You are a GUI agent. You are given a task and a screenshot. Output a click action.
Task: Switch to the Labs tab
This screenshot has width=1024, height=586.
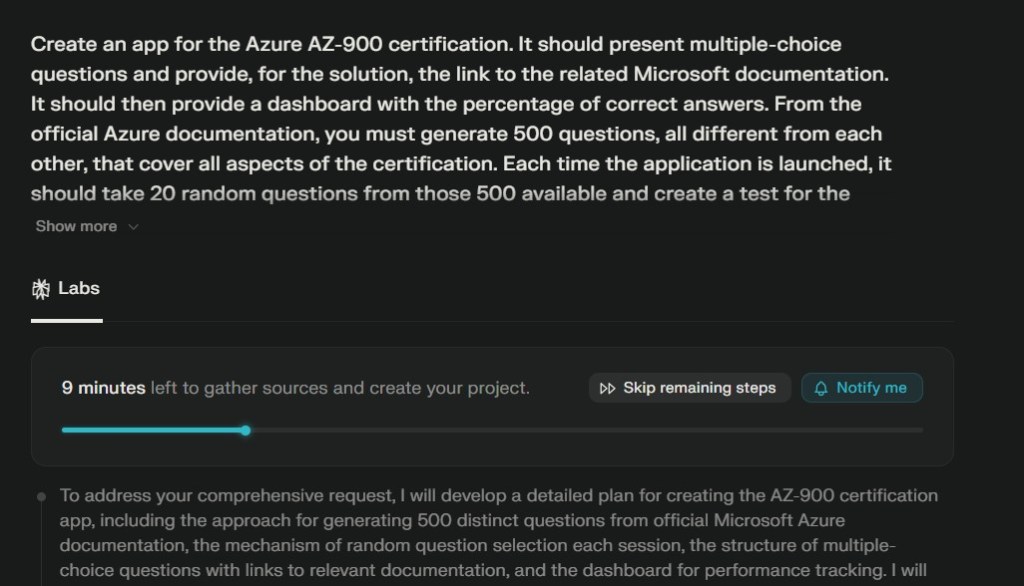tap(66, 289)
